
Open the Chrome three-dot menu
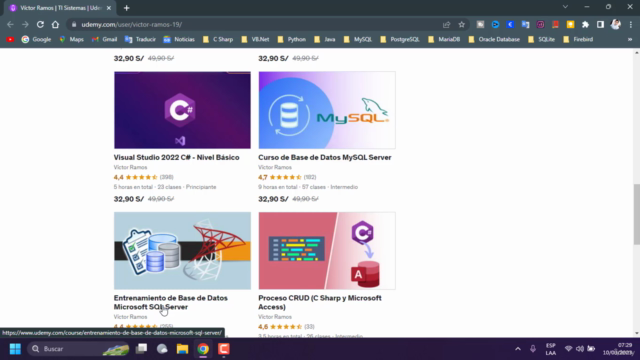[x=631, y=24]
